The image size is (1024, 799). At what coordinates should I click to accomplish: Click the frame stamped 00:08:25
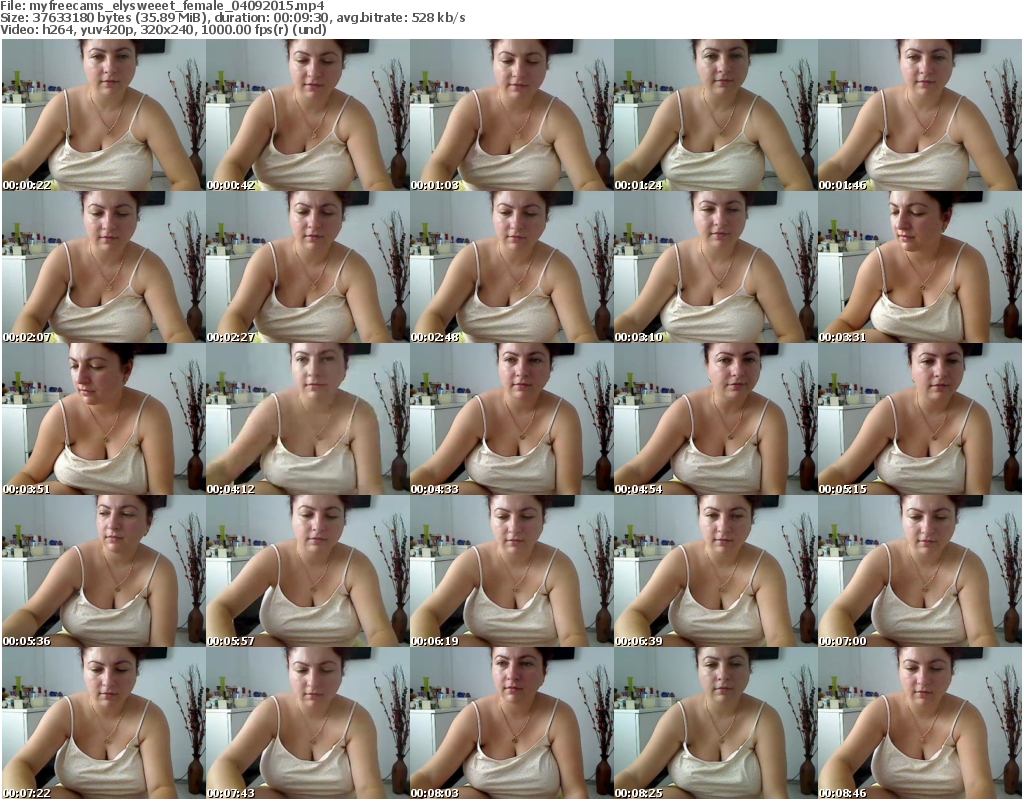click(x=715, y=723)
